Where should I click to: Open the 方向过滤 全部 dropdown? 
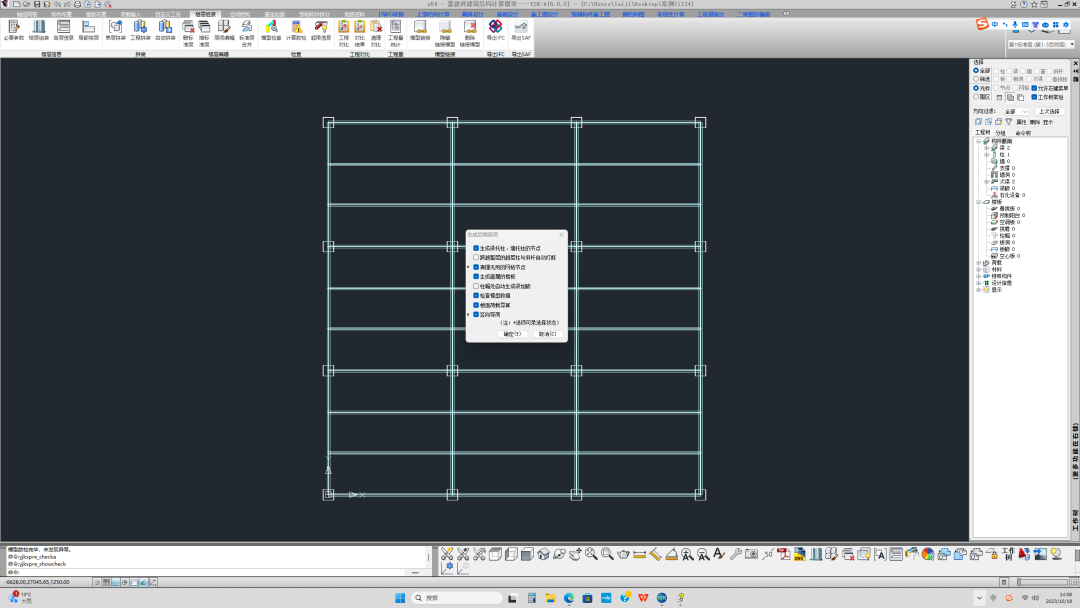point(1015,112)
